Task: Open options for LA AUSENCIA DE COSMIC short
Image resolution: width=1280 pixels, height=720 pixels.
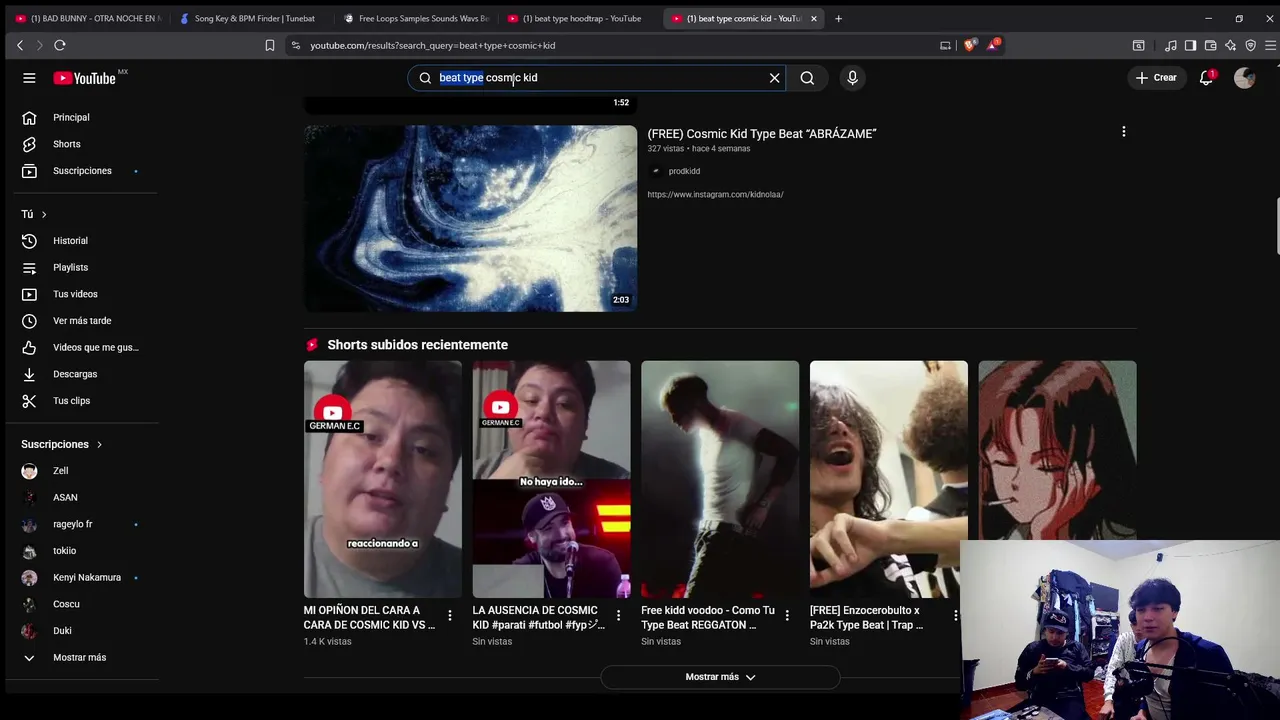Action: [x=618, y=616]
